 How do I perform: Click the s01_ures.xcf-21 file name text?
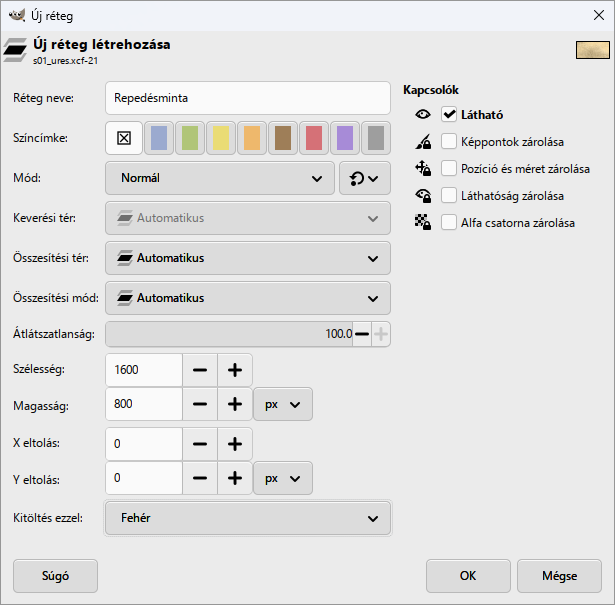point(66,61)
